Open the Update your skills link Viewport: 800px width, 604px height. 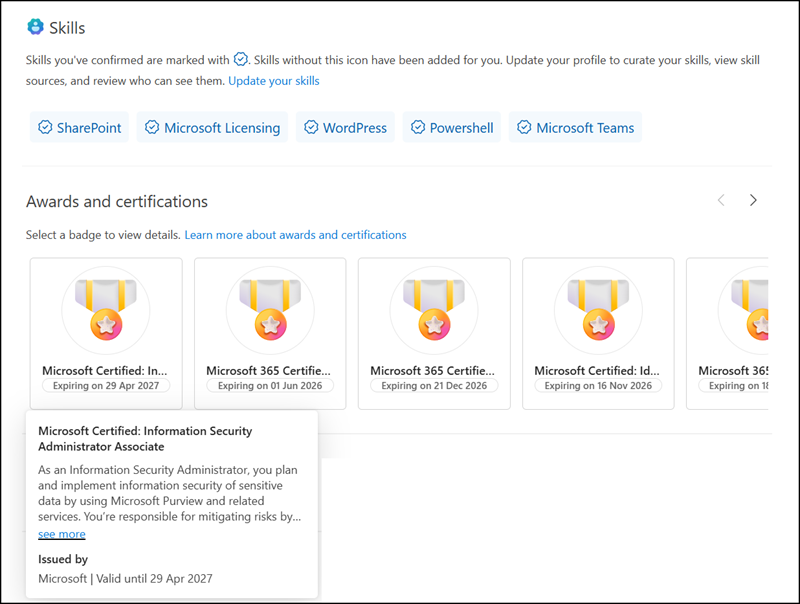[273, 81]
